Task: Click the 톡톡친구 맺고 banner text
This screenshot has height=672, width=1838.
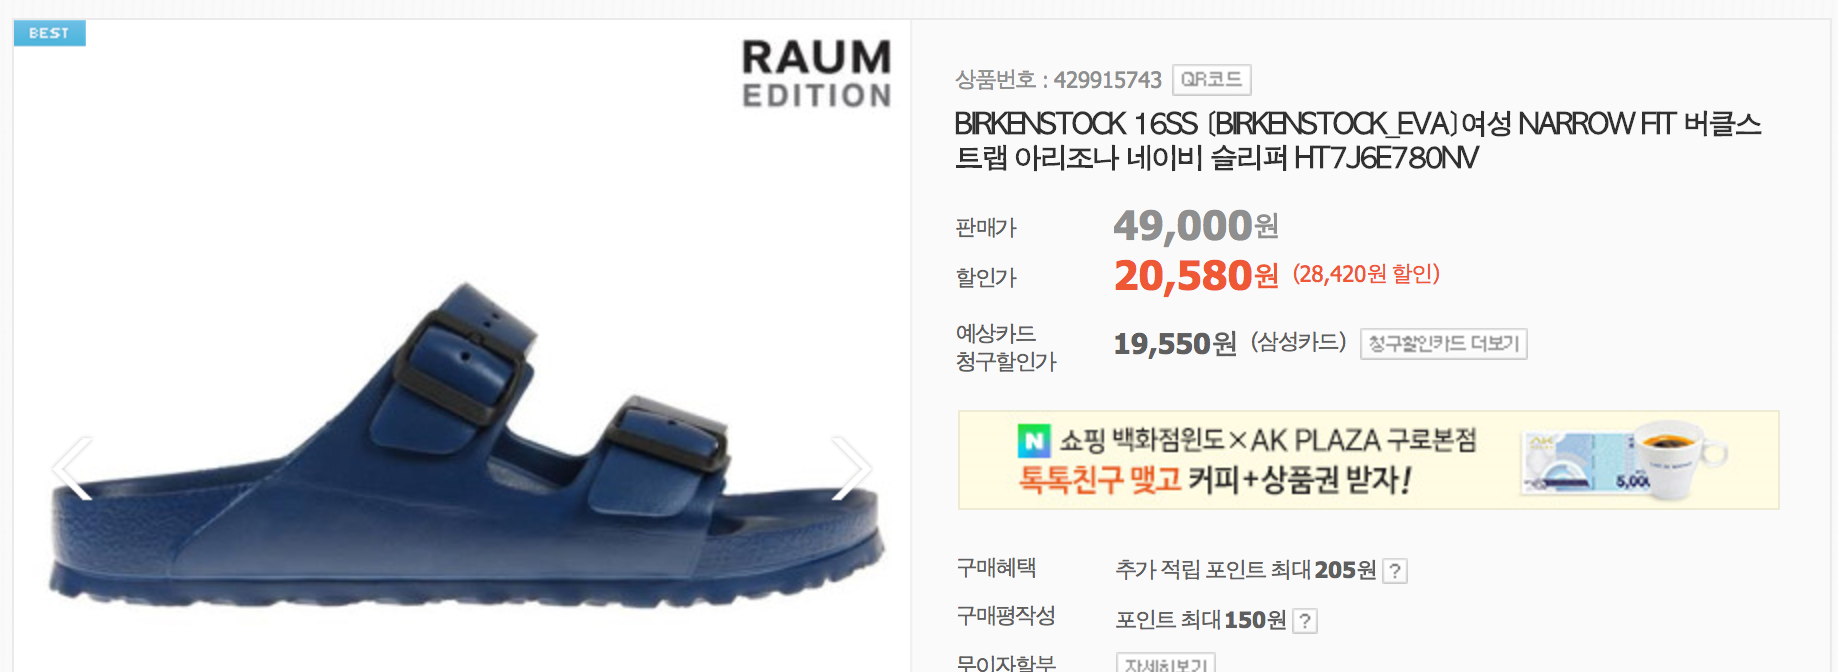Action: pos(1100,480)
